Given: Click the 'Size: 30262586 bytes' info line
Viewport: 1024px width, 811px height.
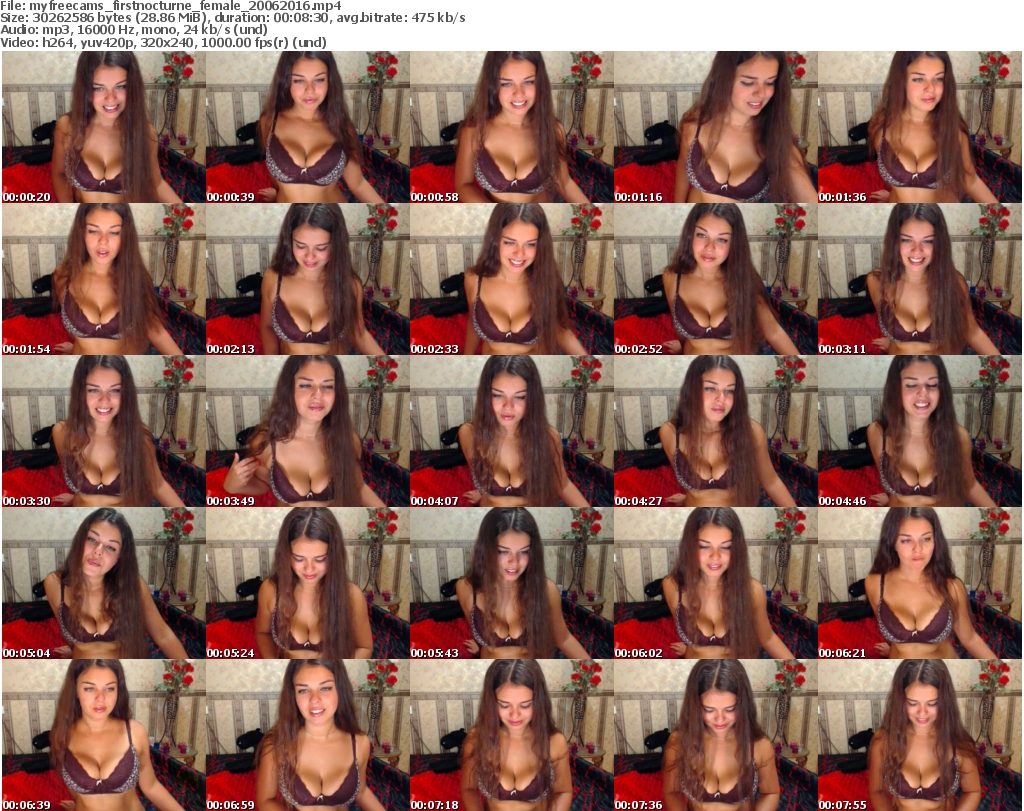Looking at the screenshot, I should click(x=232, y=18).
